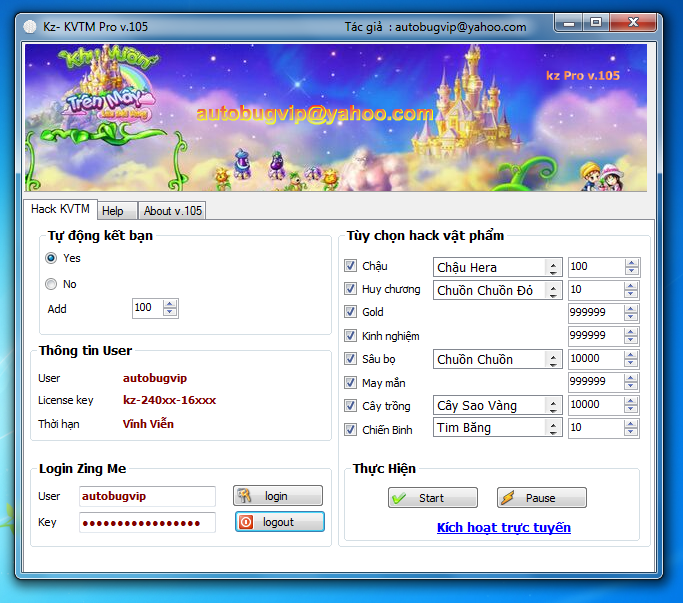Click the Start button

click(433, 498)
